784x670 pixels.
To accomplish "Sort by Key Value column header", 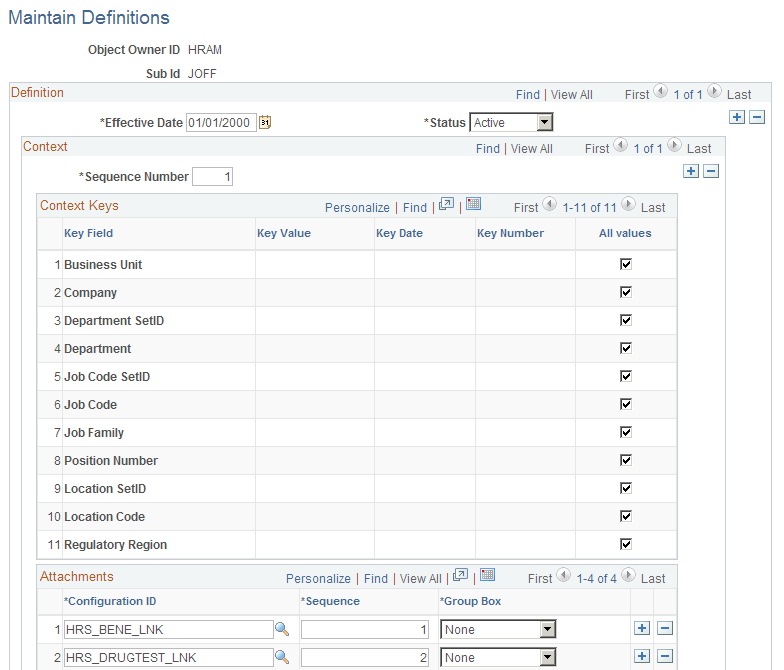I will click(x=284, y=234).
